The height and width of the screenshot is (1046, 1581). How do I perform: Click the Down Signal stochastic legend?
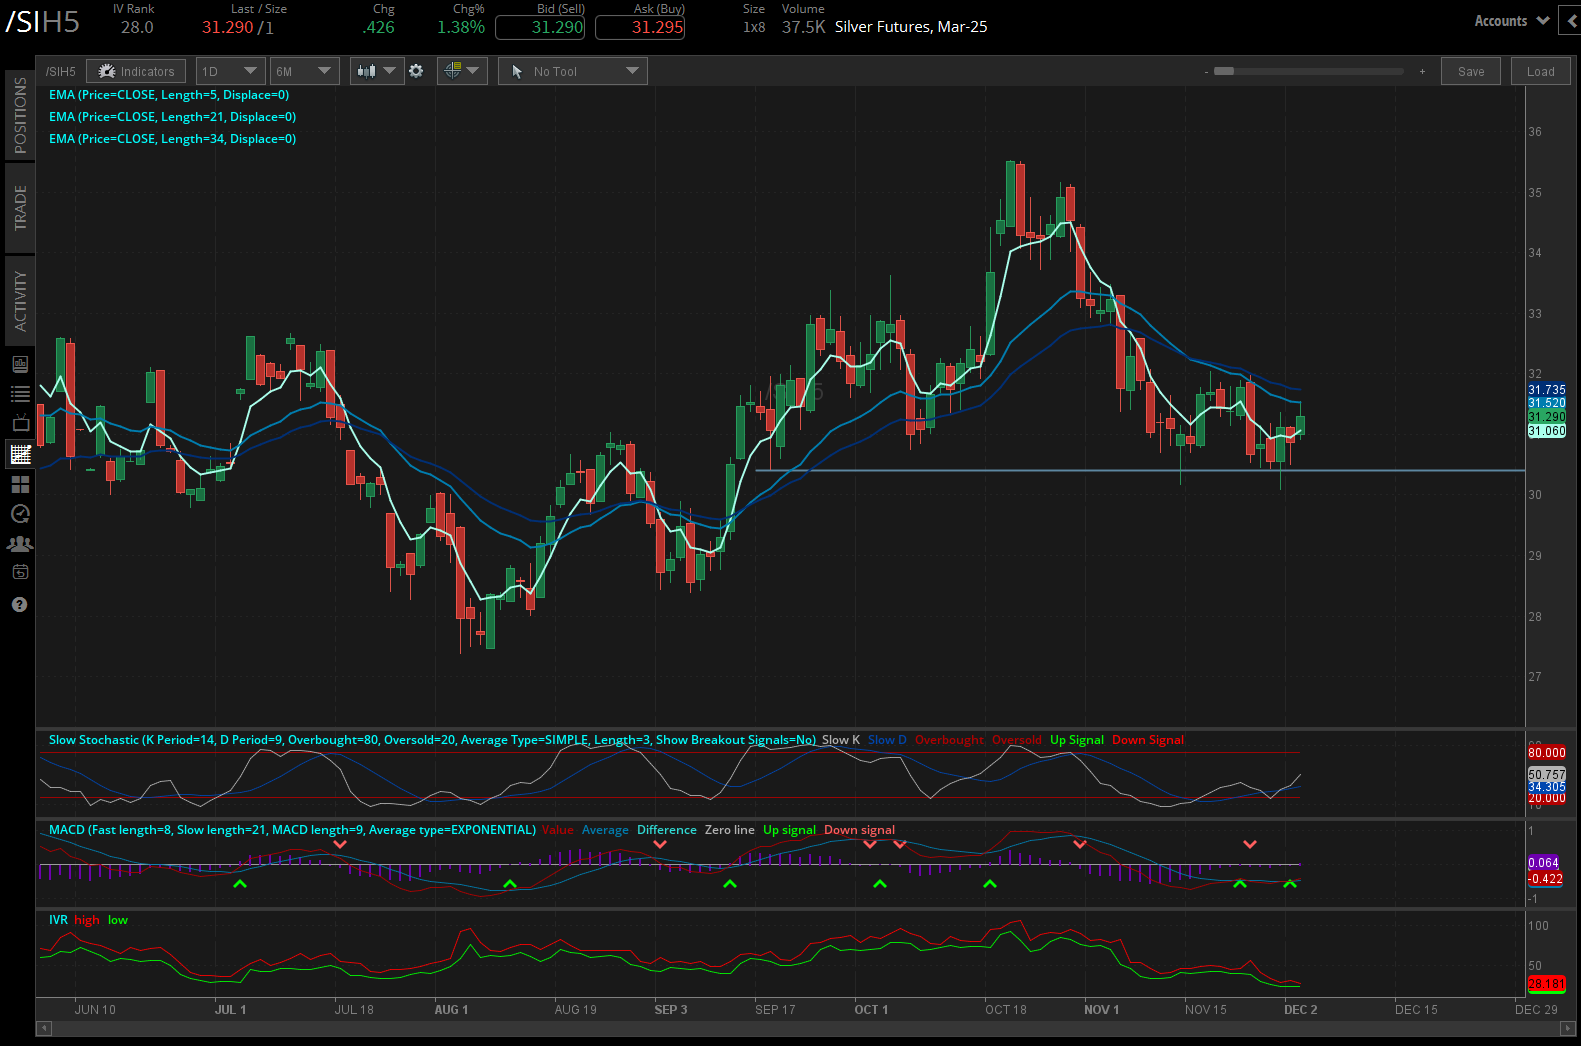(x=1148, y=740)
